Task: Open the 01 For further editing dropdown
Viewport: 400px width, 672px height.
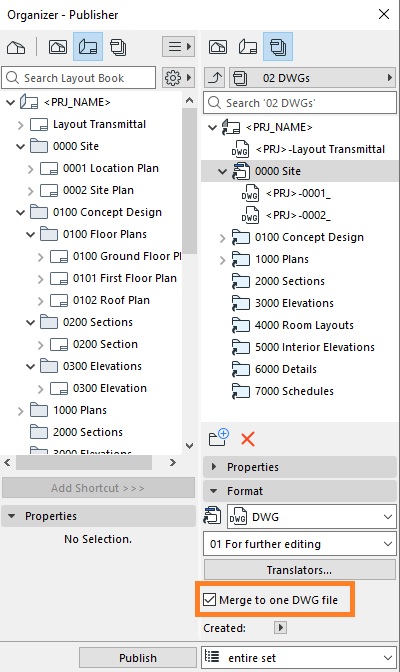Action: pos(300,544)
